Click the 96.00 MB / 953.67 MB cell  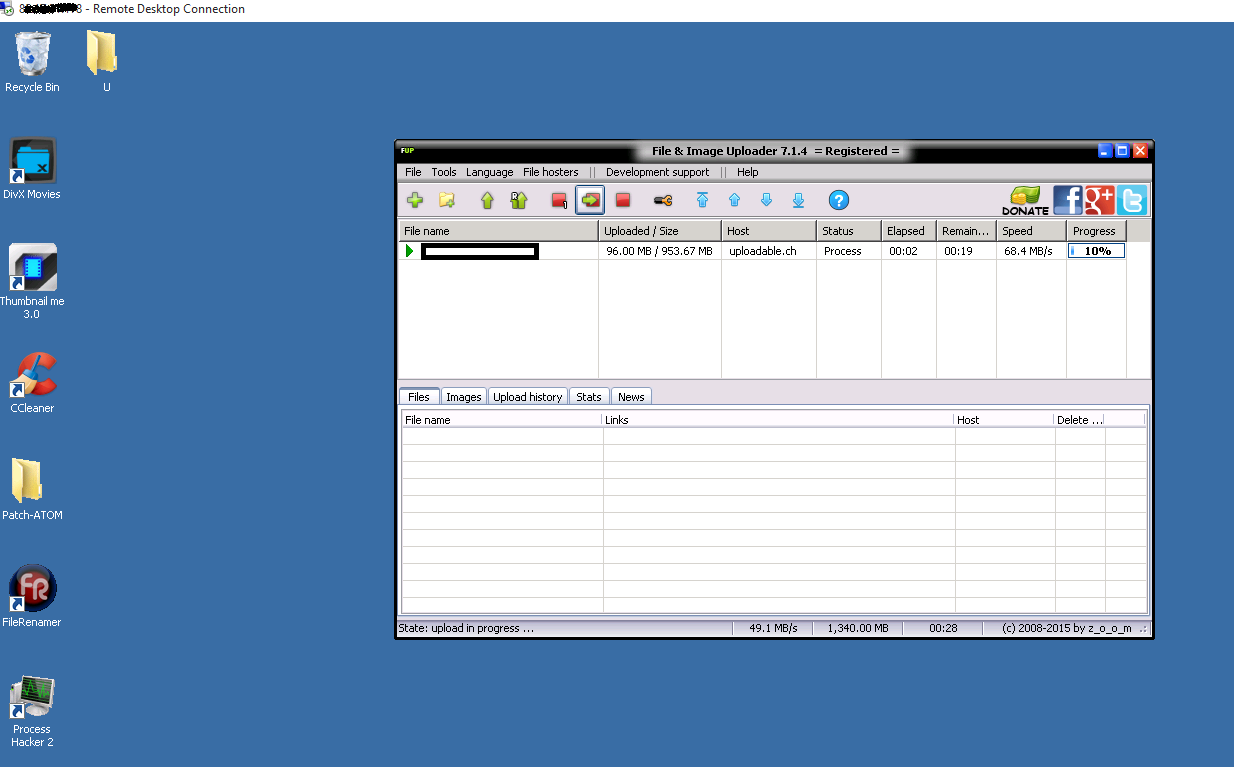point(659,251)
